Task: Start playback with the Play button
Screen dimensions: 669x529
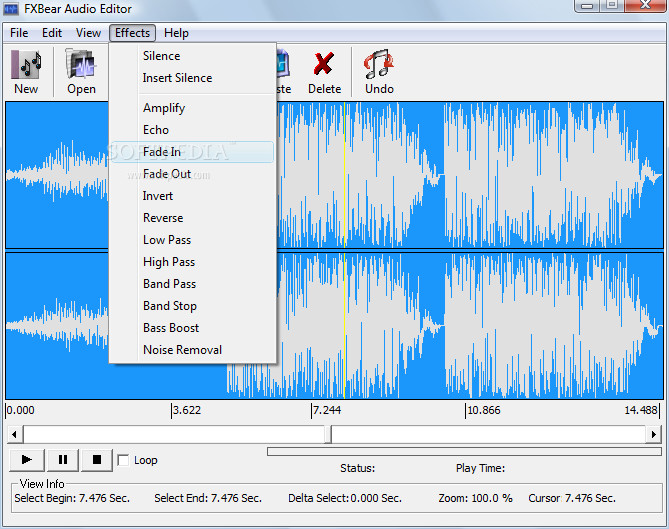Action: pos(26,459)
